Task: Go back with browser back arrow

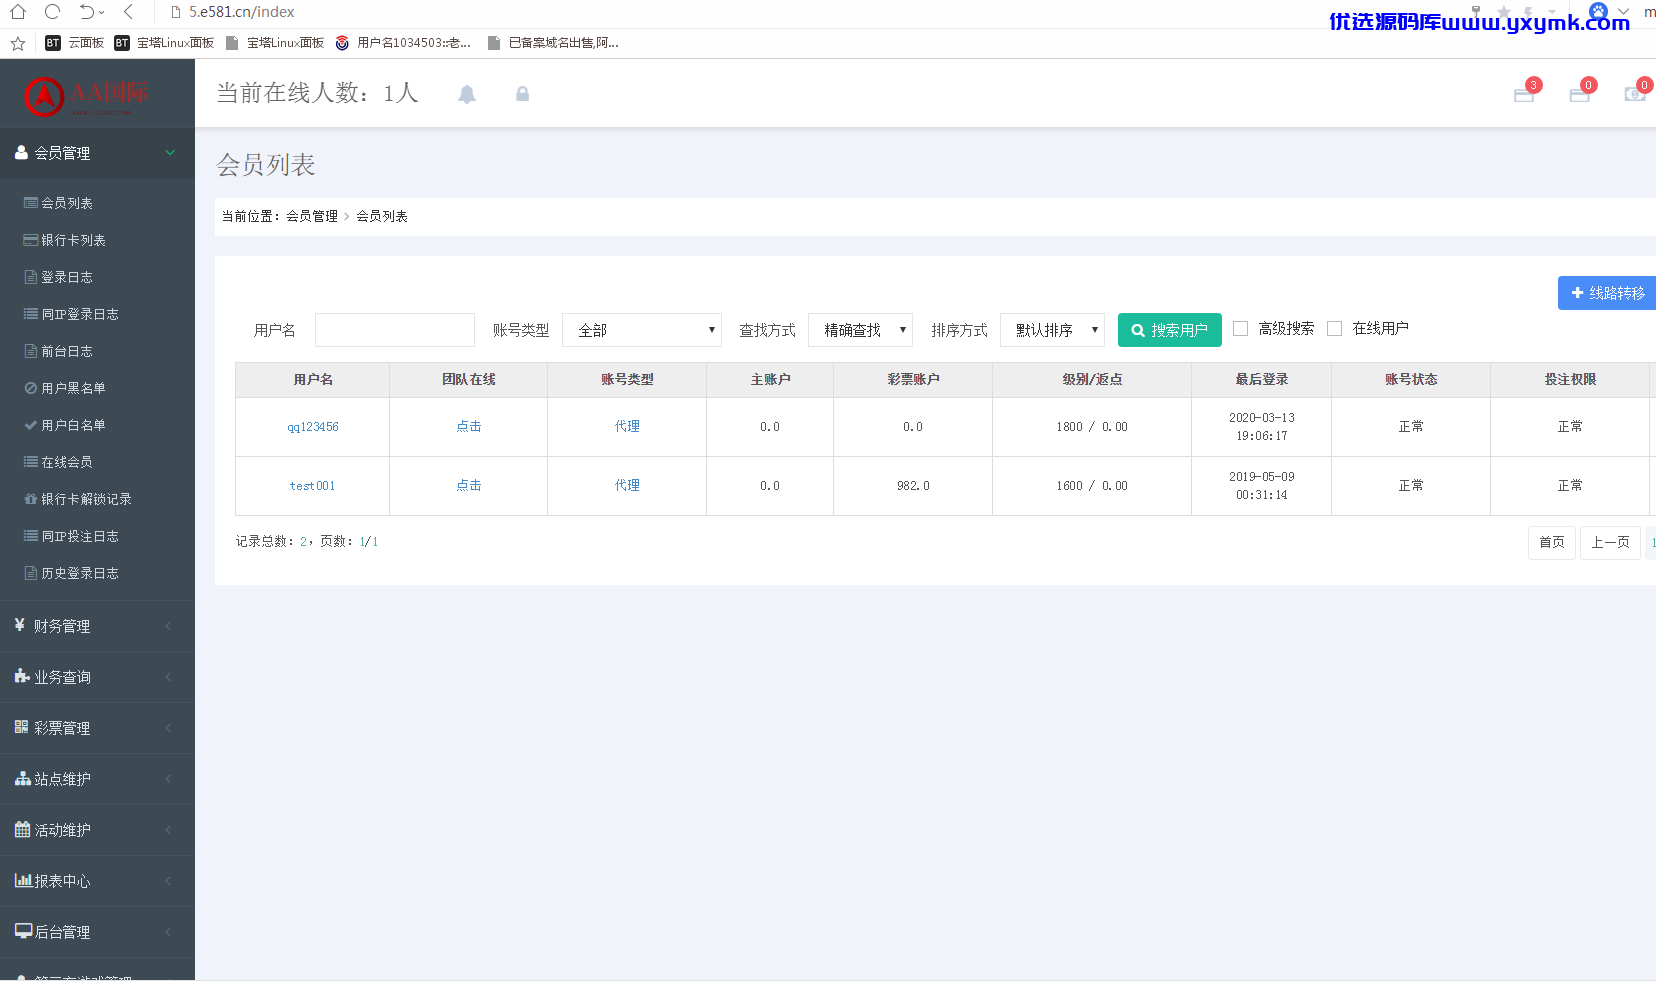Action: (x=128, y=12)
